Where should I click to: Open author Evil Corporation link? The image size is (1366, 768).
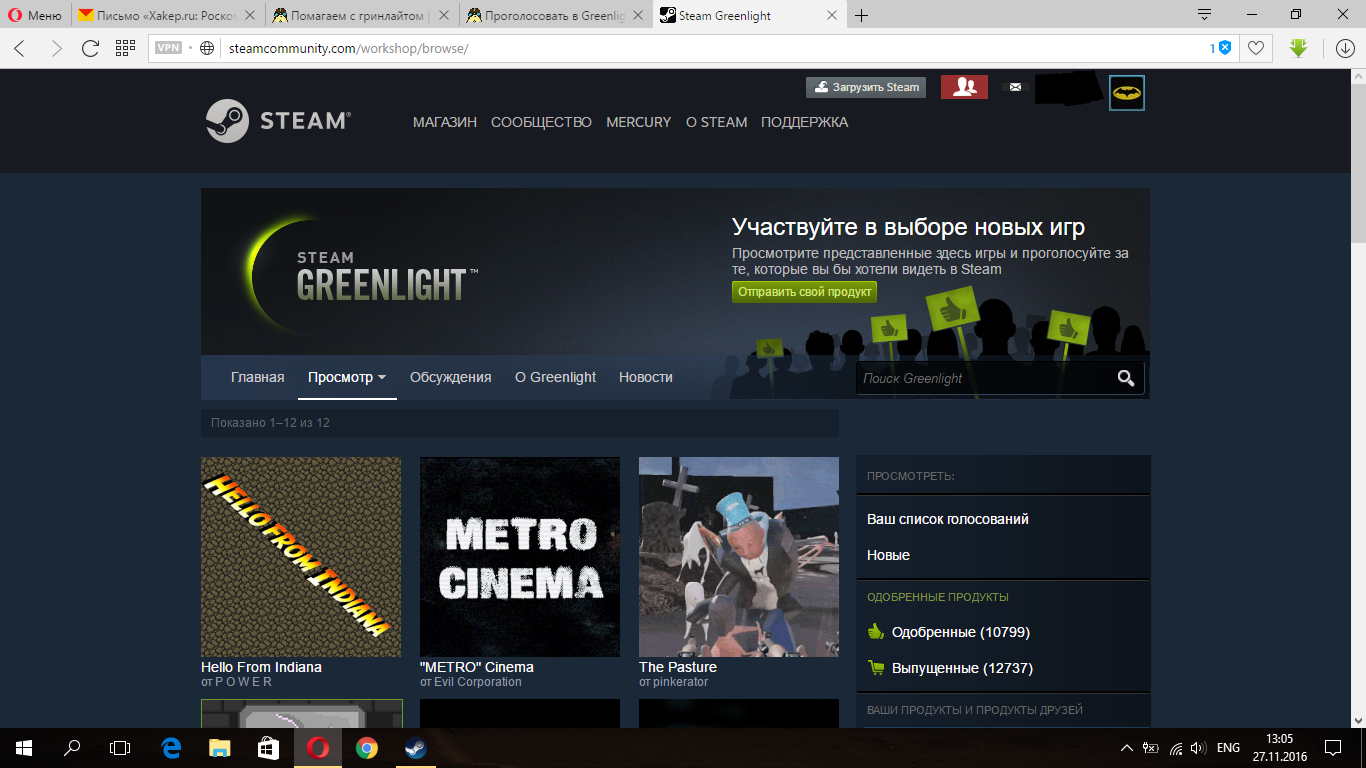[478, 682]
